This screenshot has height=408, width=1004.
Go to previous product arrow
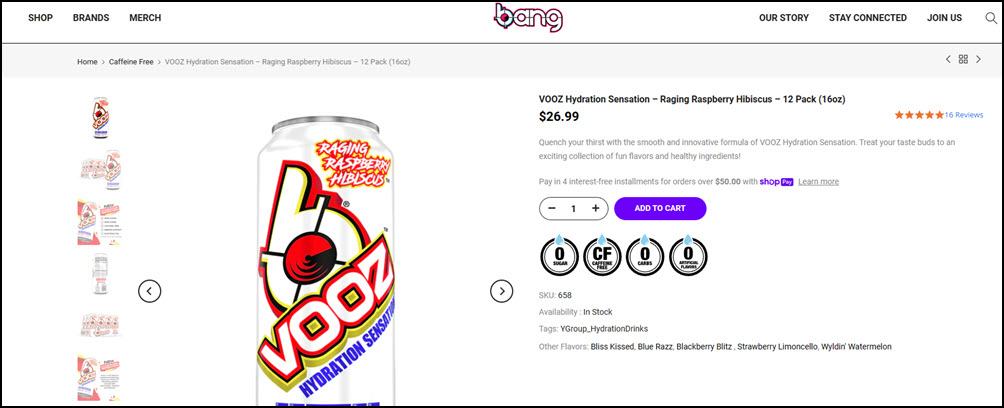click(x=948, y=60)
